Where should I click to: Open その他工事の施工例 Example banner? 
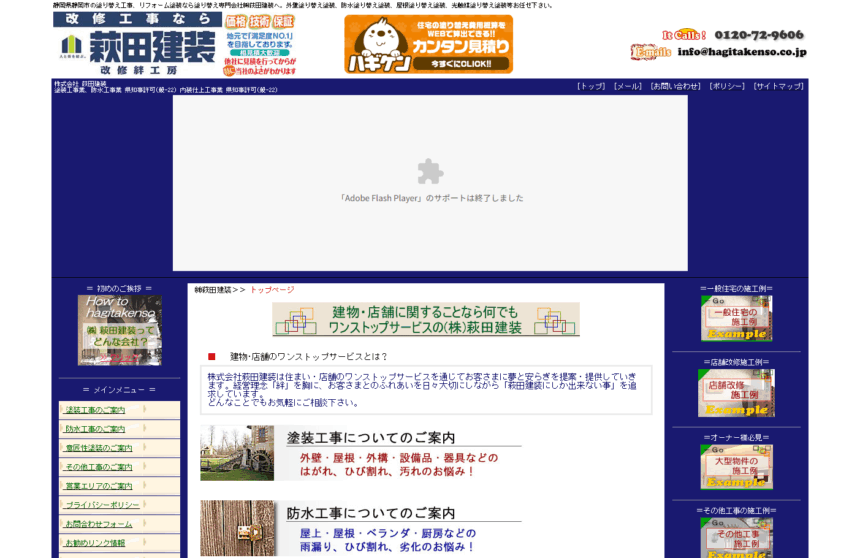coord(736,538)
